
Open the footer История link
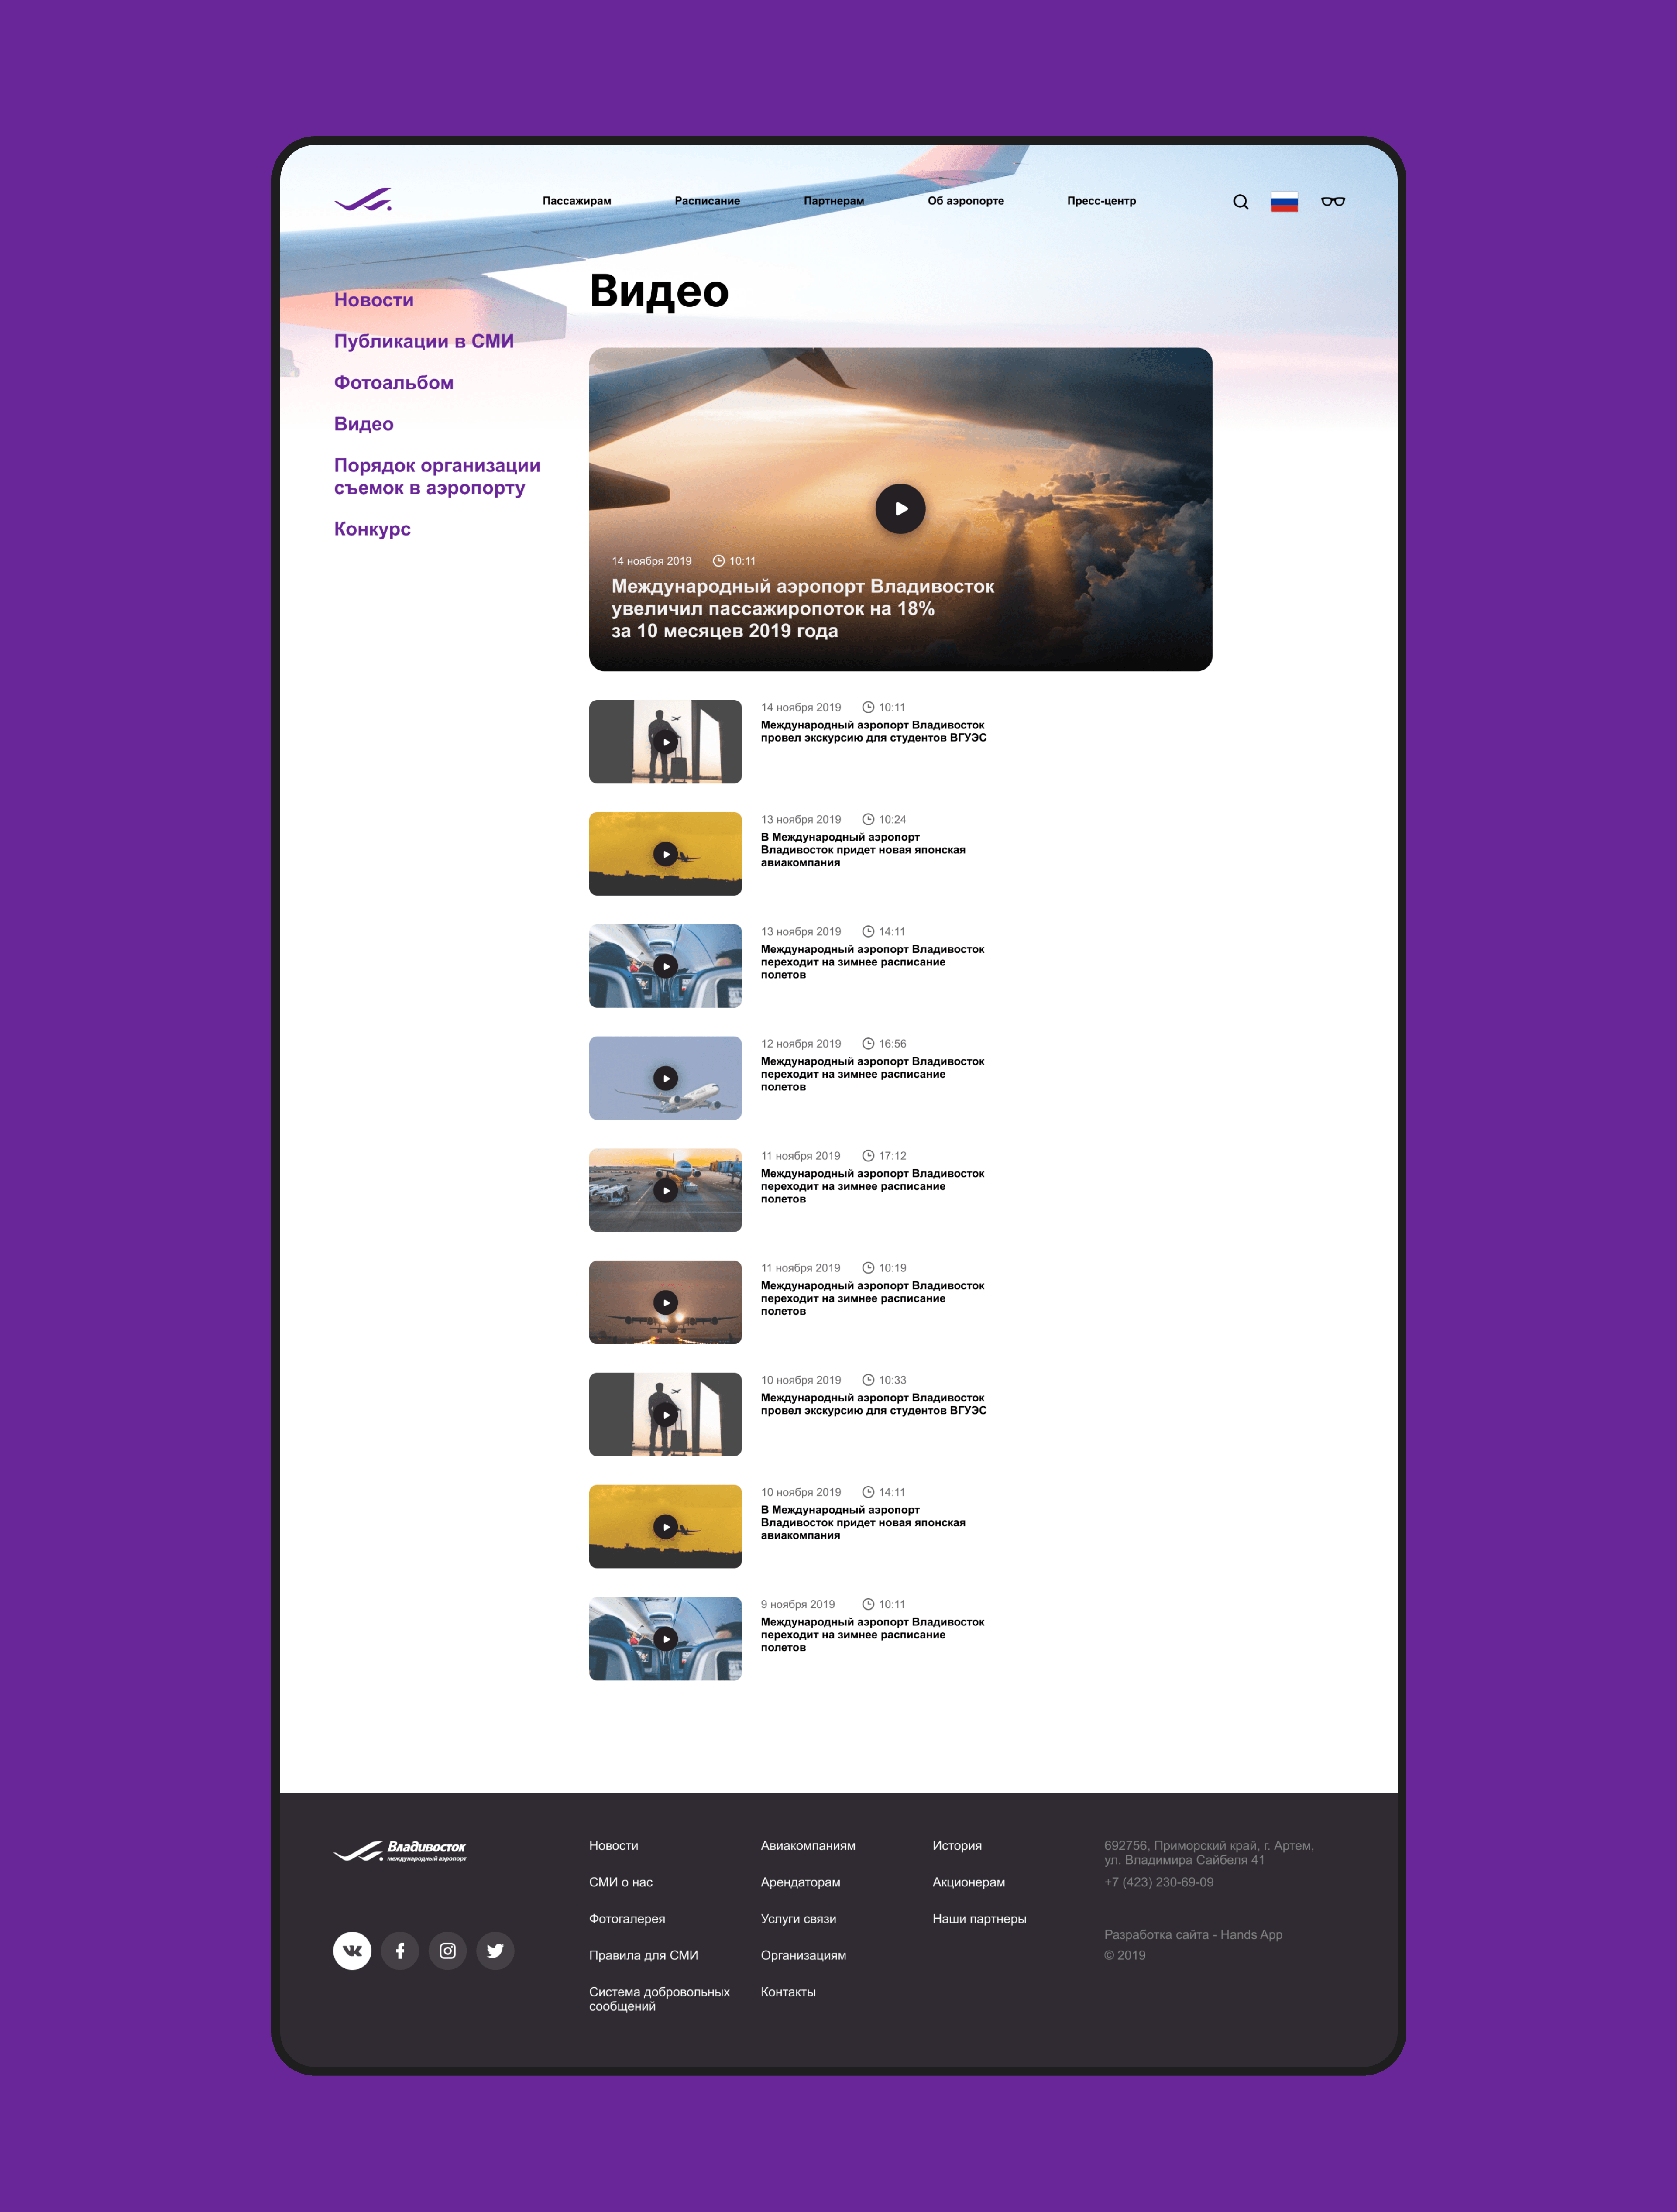tap(957, 1846)
